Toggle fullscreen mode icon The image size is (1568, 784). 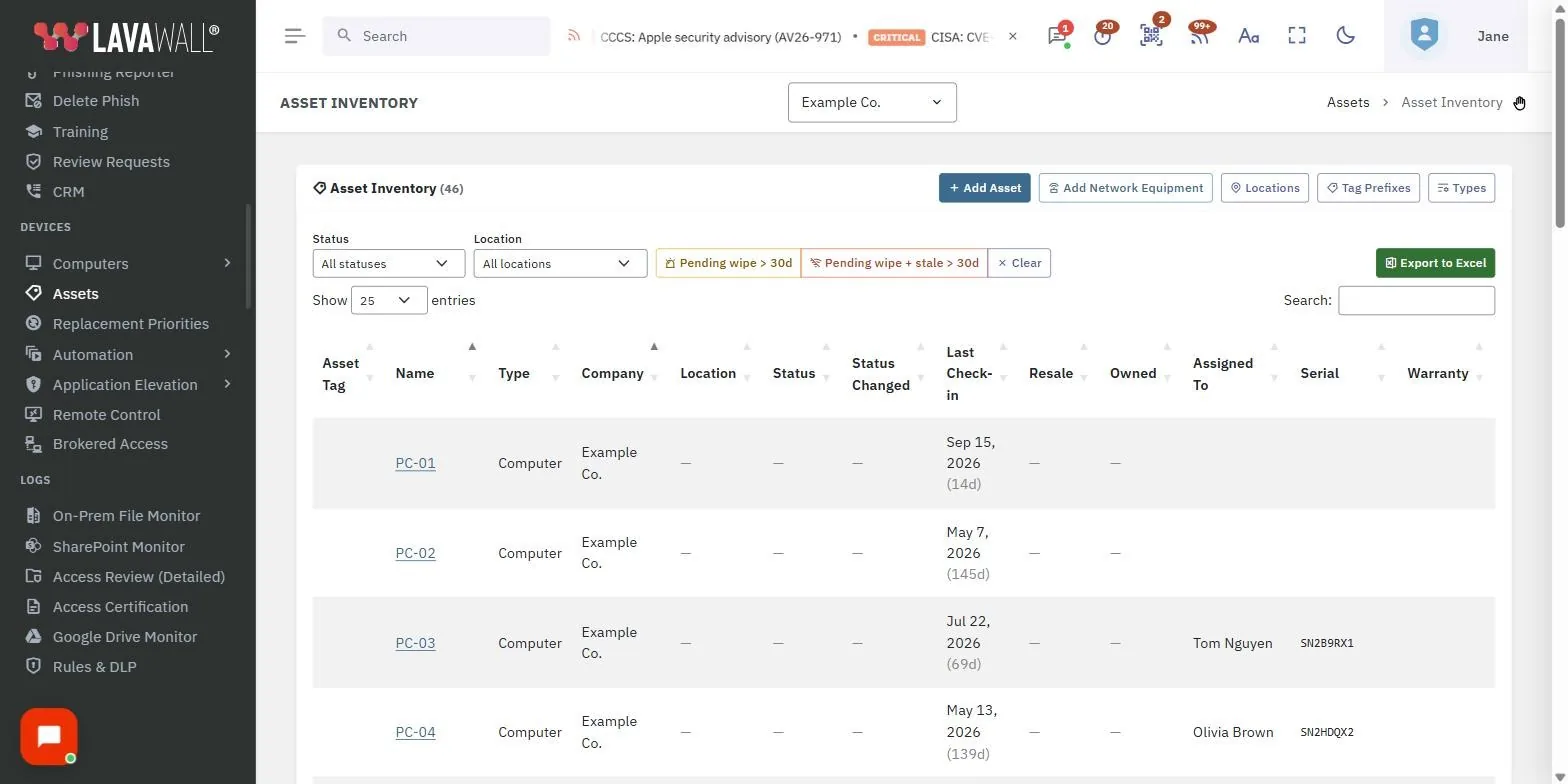pos(1297,36)
